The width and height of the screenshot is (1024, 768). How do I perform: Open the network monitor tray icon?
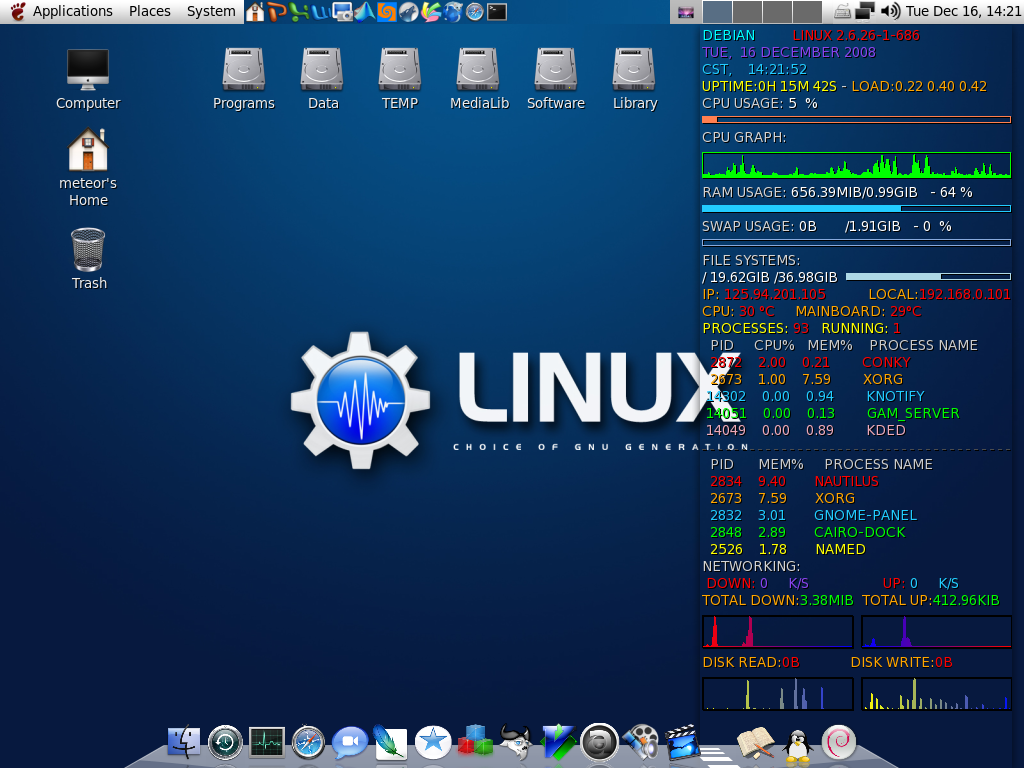(x=865, y=12)
